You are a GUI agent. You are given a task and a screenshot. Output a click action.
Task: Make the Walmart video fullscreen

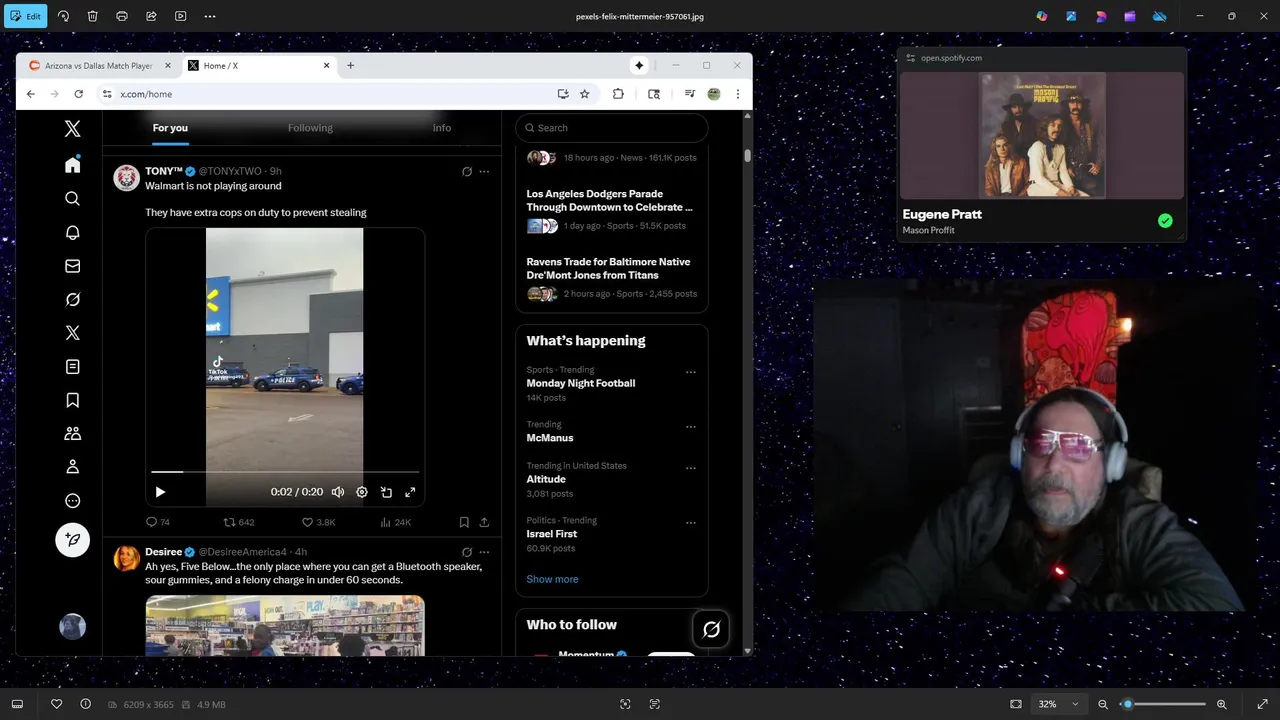tap(410, 492)
